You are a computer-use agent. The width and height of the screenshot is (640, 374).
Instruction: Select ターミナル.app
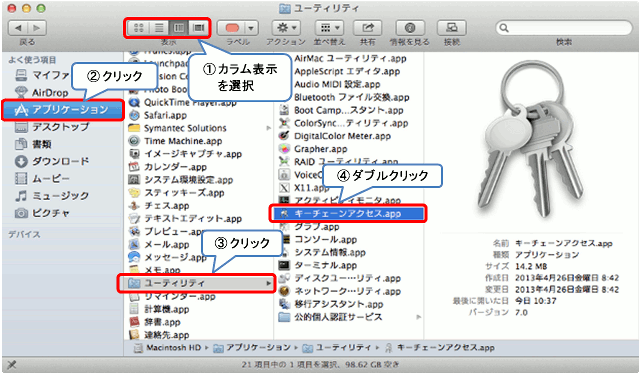tap(318, 265)
